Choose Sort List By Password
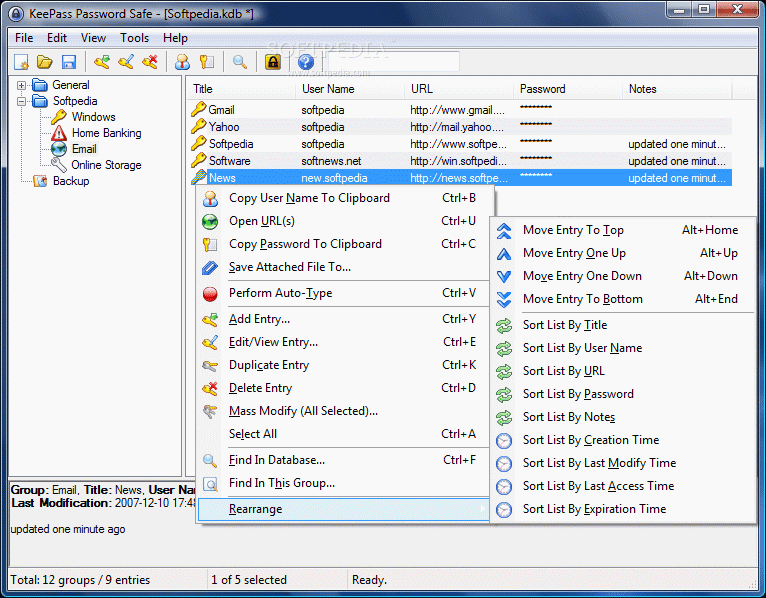 tap(623, 394)
